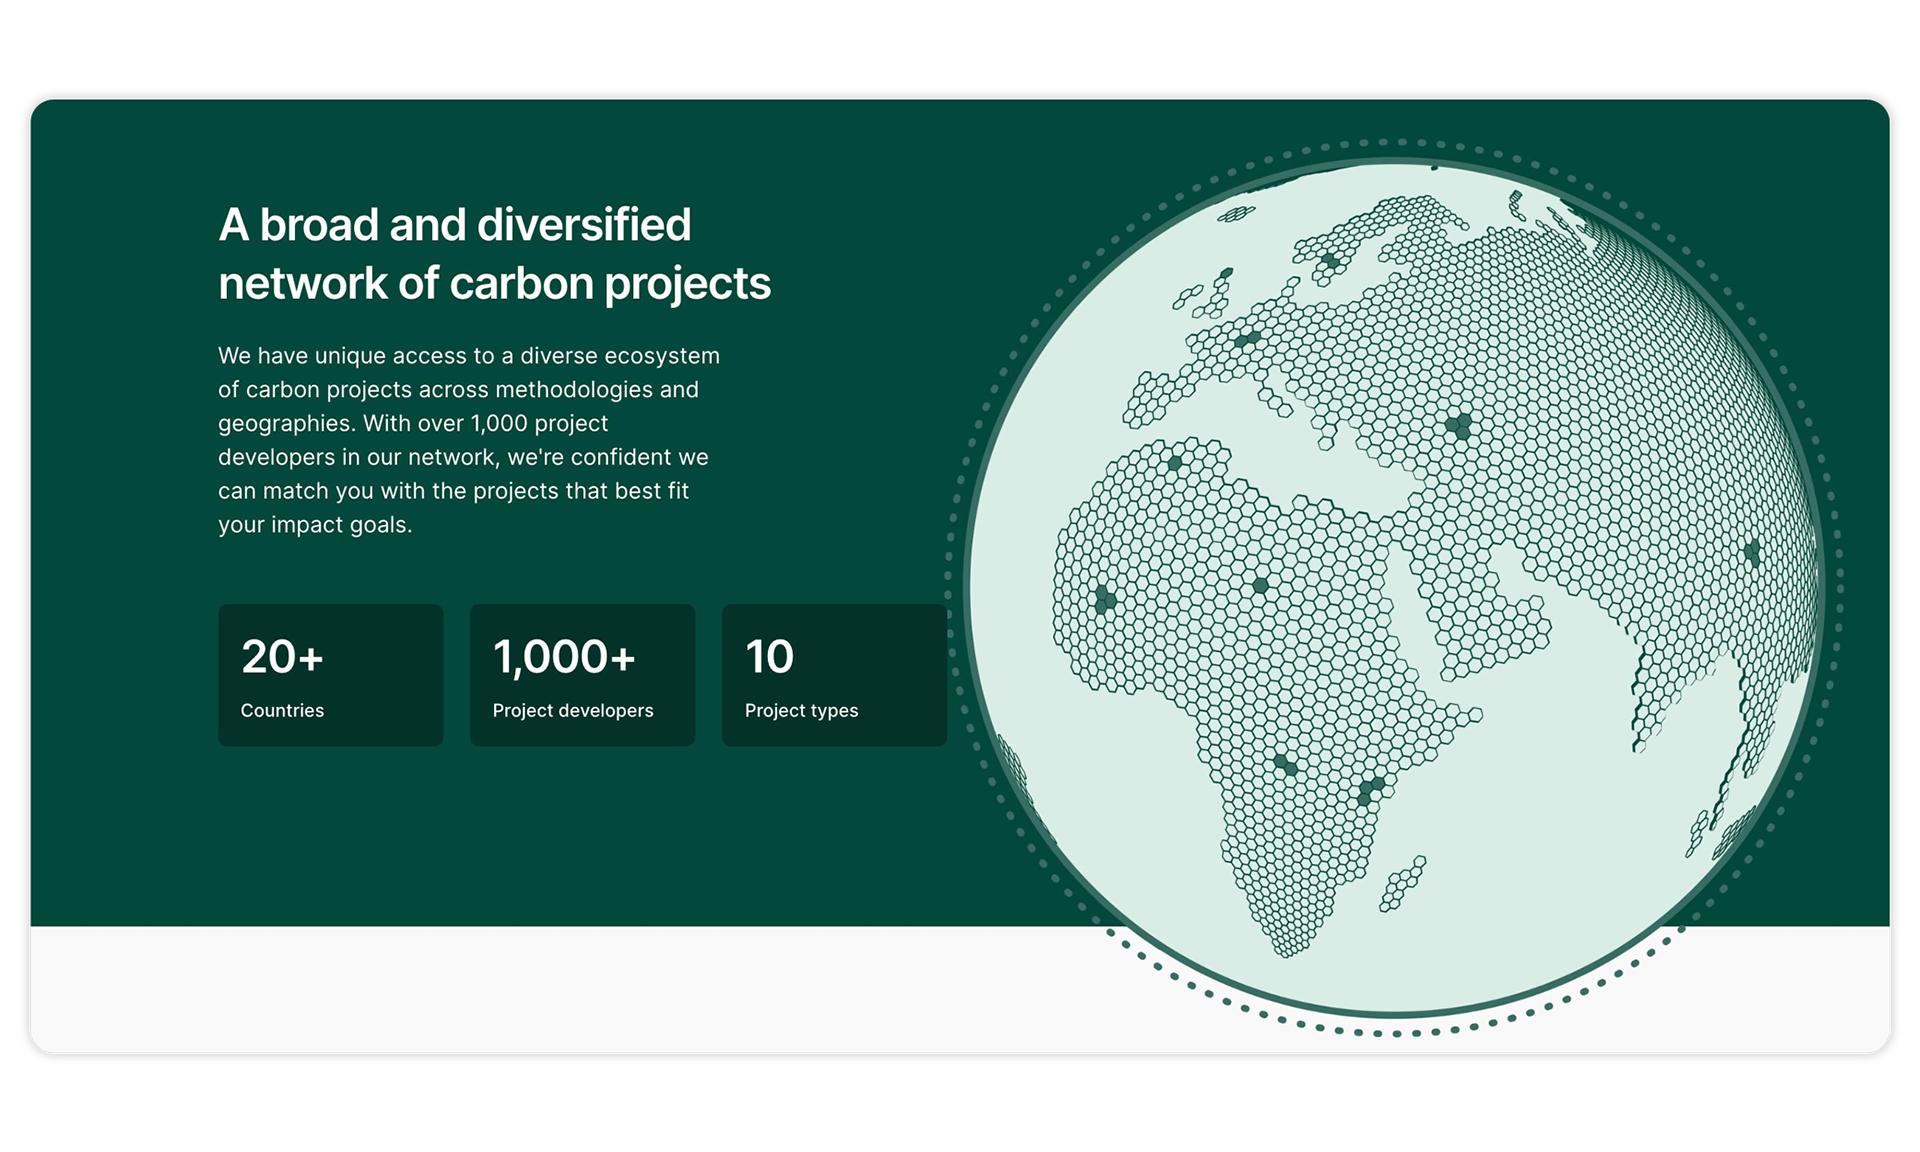Click the '1,000+ Project developers' stat card

tap(582, 674)
